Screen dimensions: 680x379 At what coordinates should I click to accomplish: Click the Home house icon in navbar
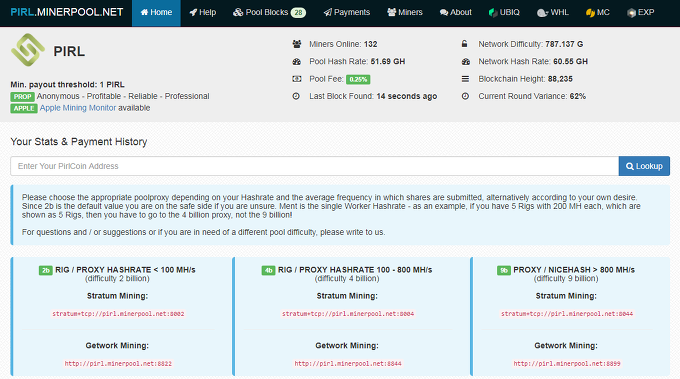pos(144,13)
